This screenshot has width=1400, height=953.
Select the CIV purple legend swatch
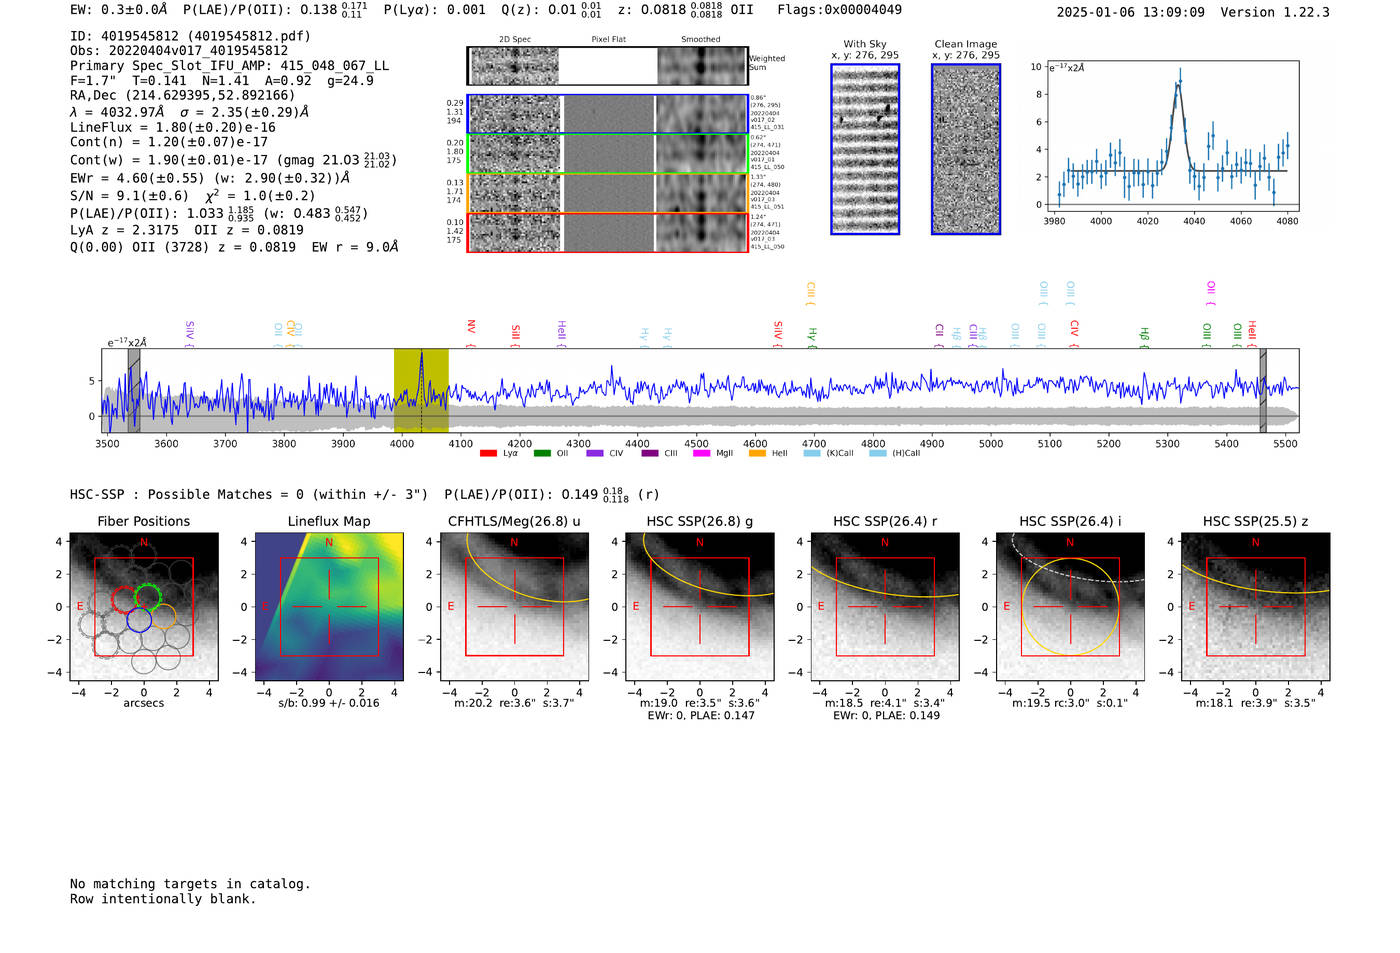coord(595,453)
